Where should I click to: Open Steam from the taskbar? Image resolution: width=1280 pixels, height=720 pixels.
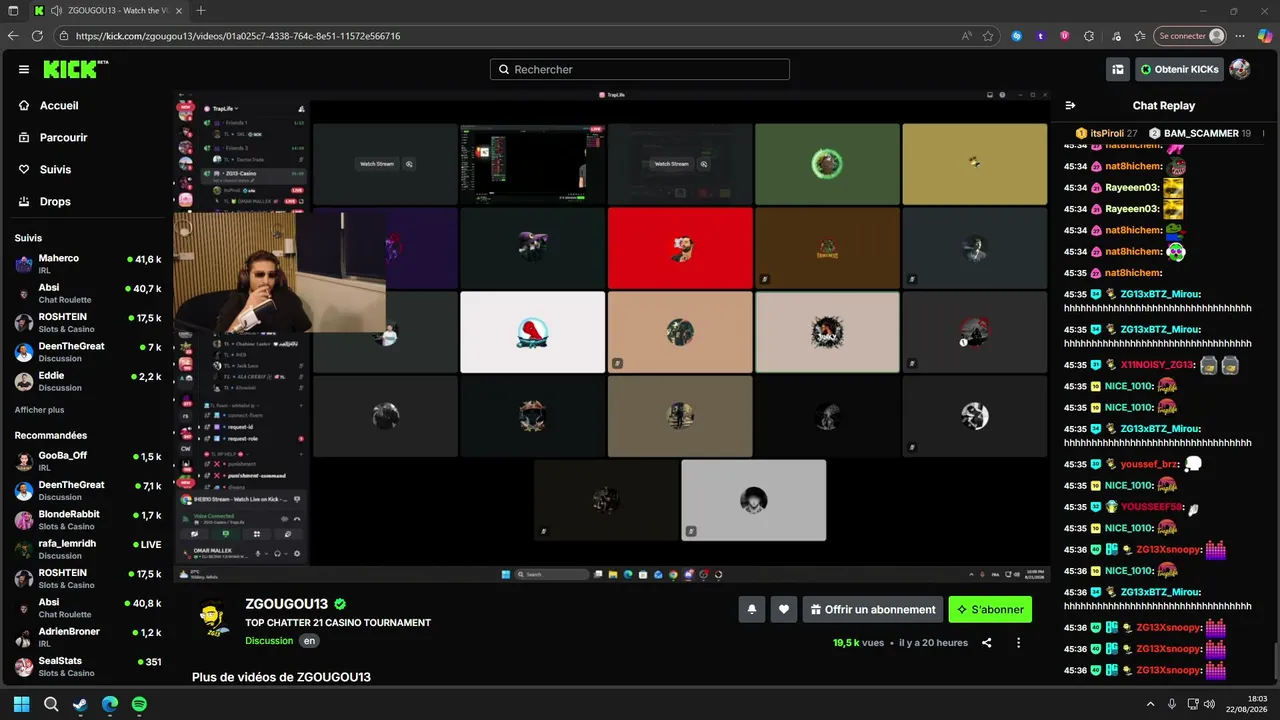pos(80,704)
